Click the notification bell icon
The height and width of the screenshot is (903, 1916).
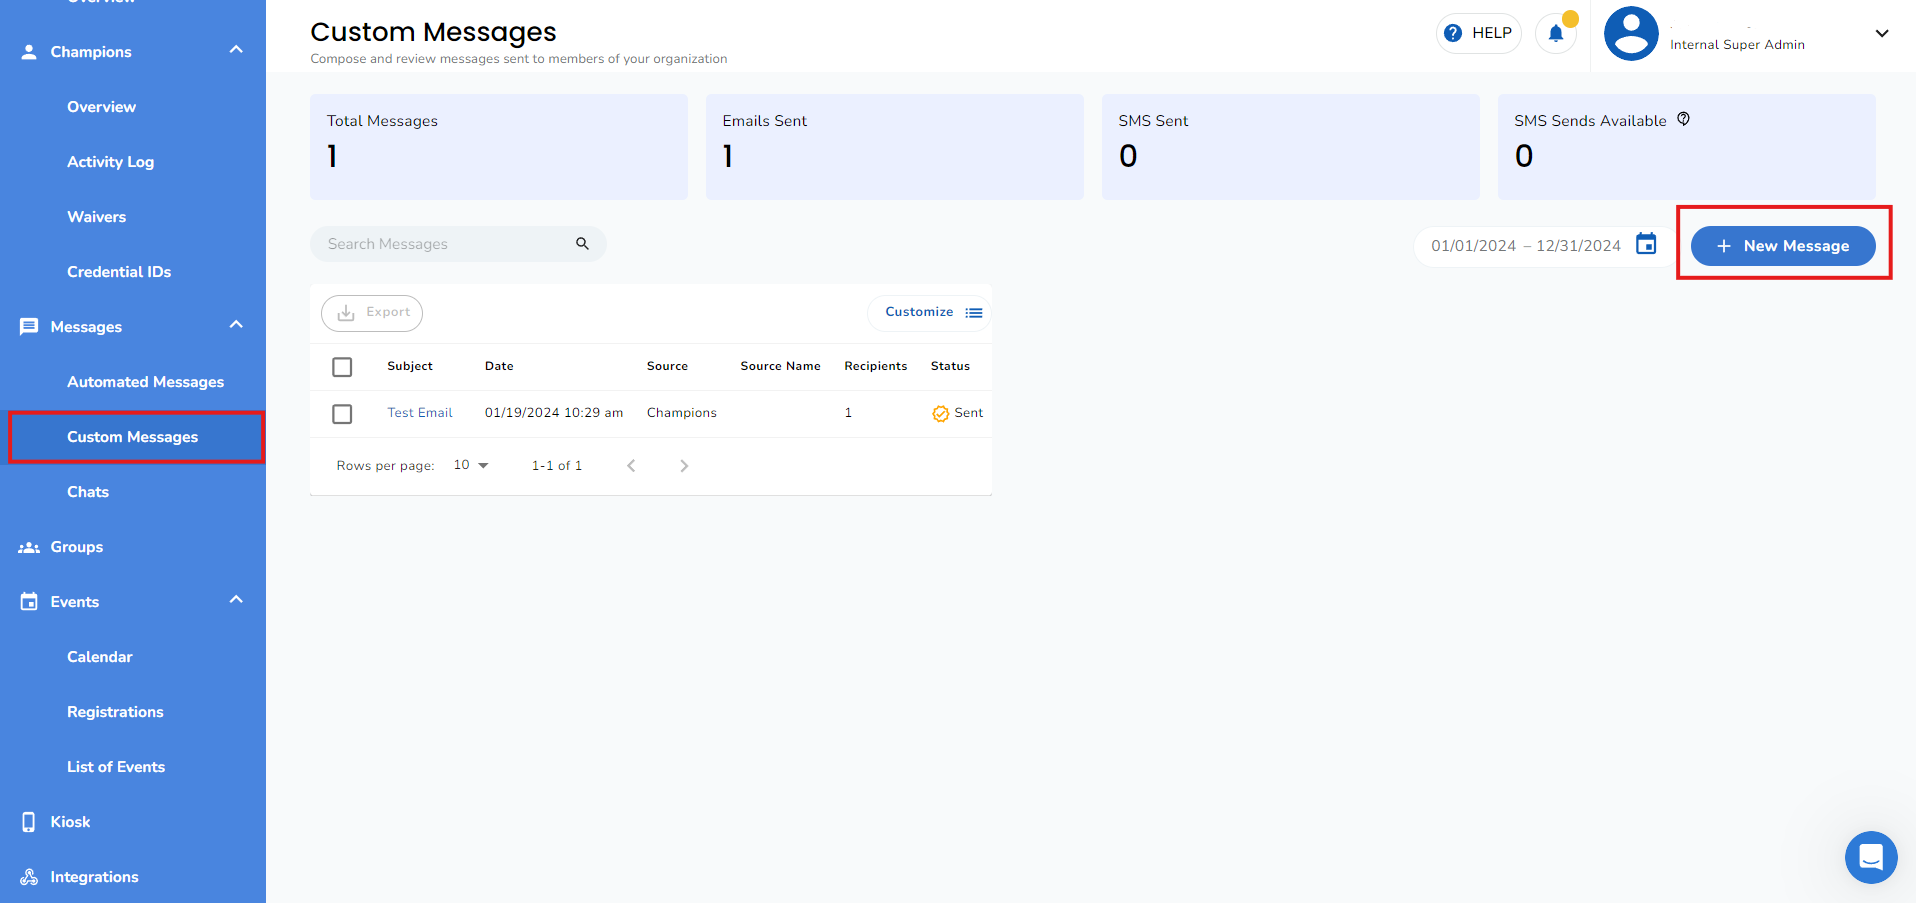1555,34
